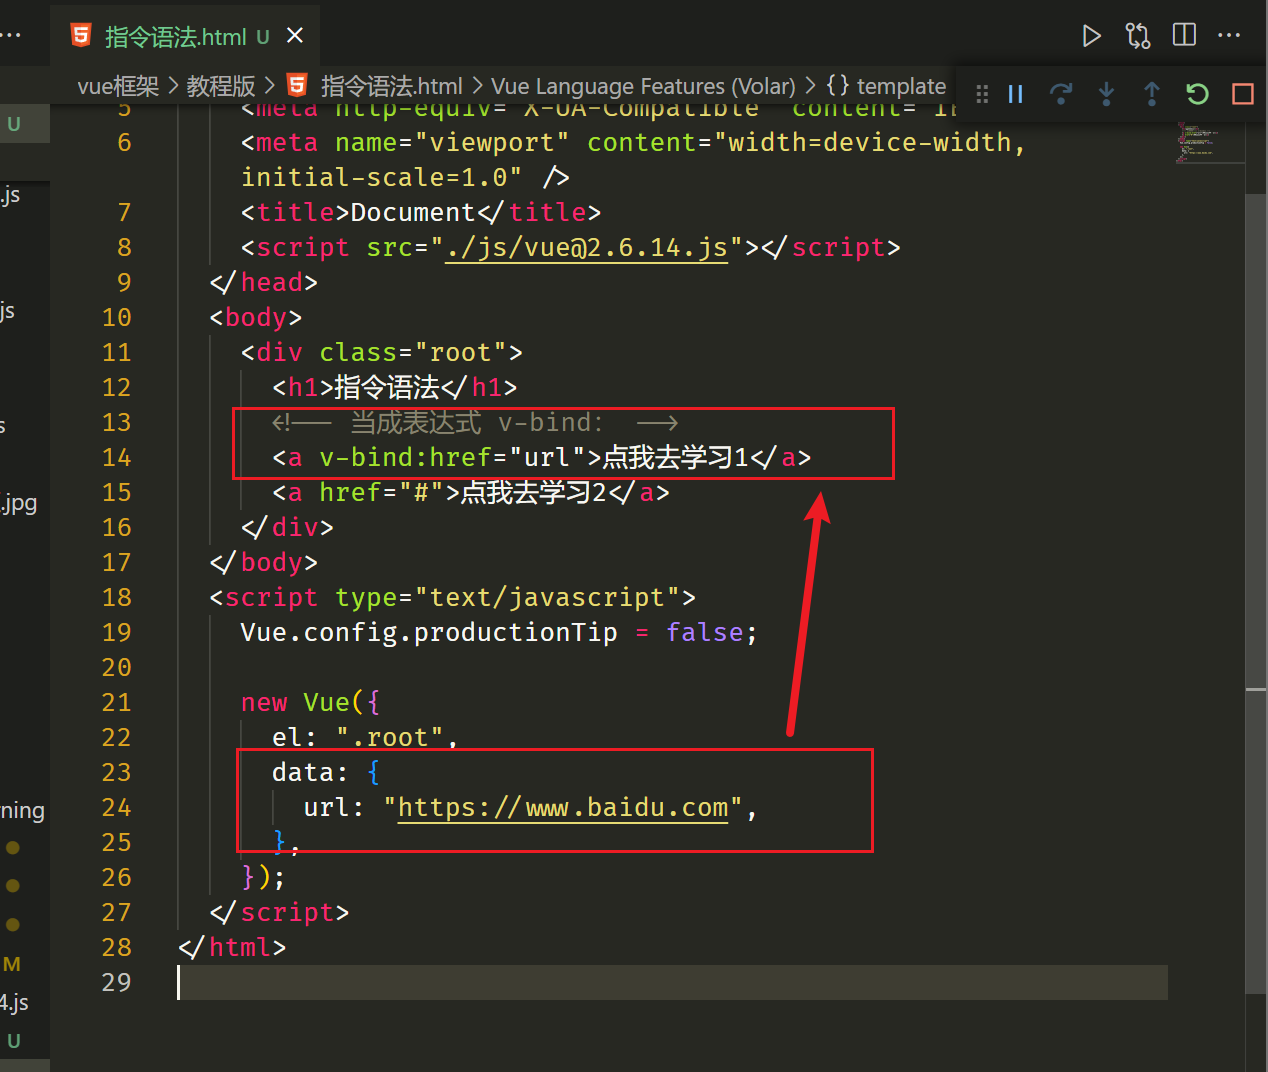Click the el: ".root" property

point(364,737)
